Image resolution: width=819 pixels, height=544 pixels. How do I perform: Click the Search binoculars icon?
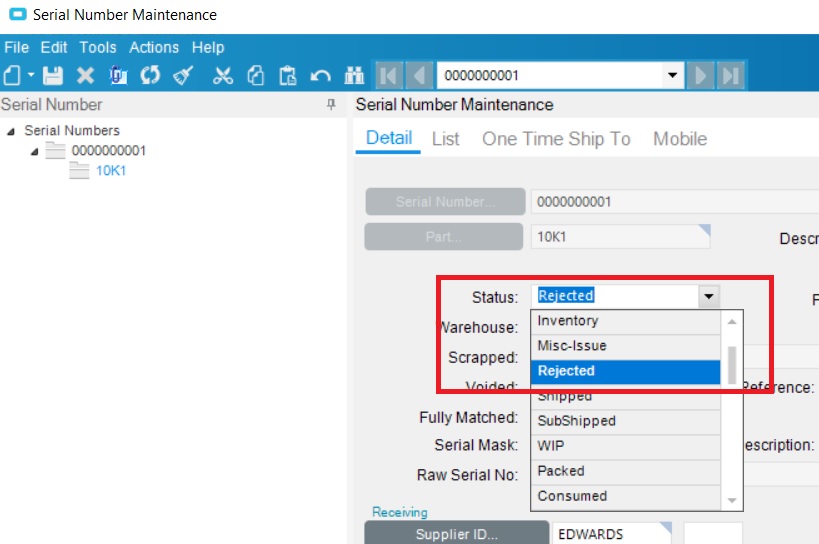(354, 76)
